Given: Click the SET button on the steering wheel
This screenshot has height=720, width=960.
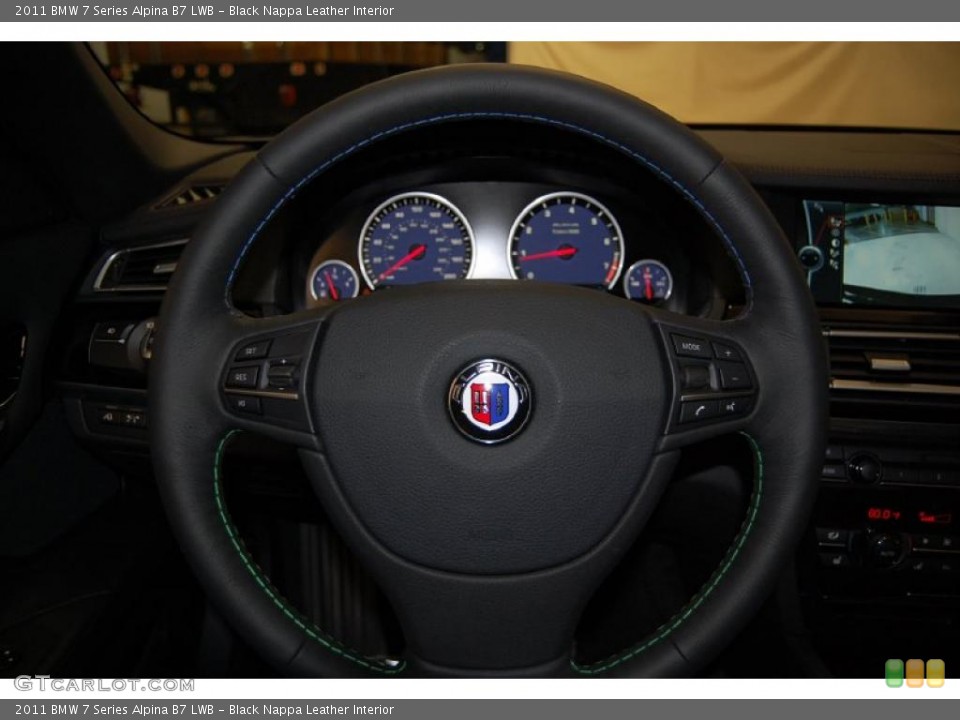Looking at the screenshot, I should pos(252,351).
